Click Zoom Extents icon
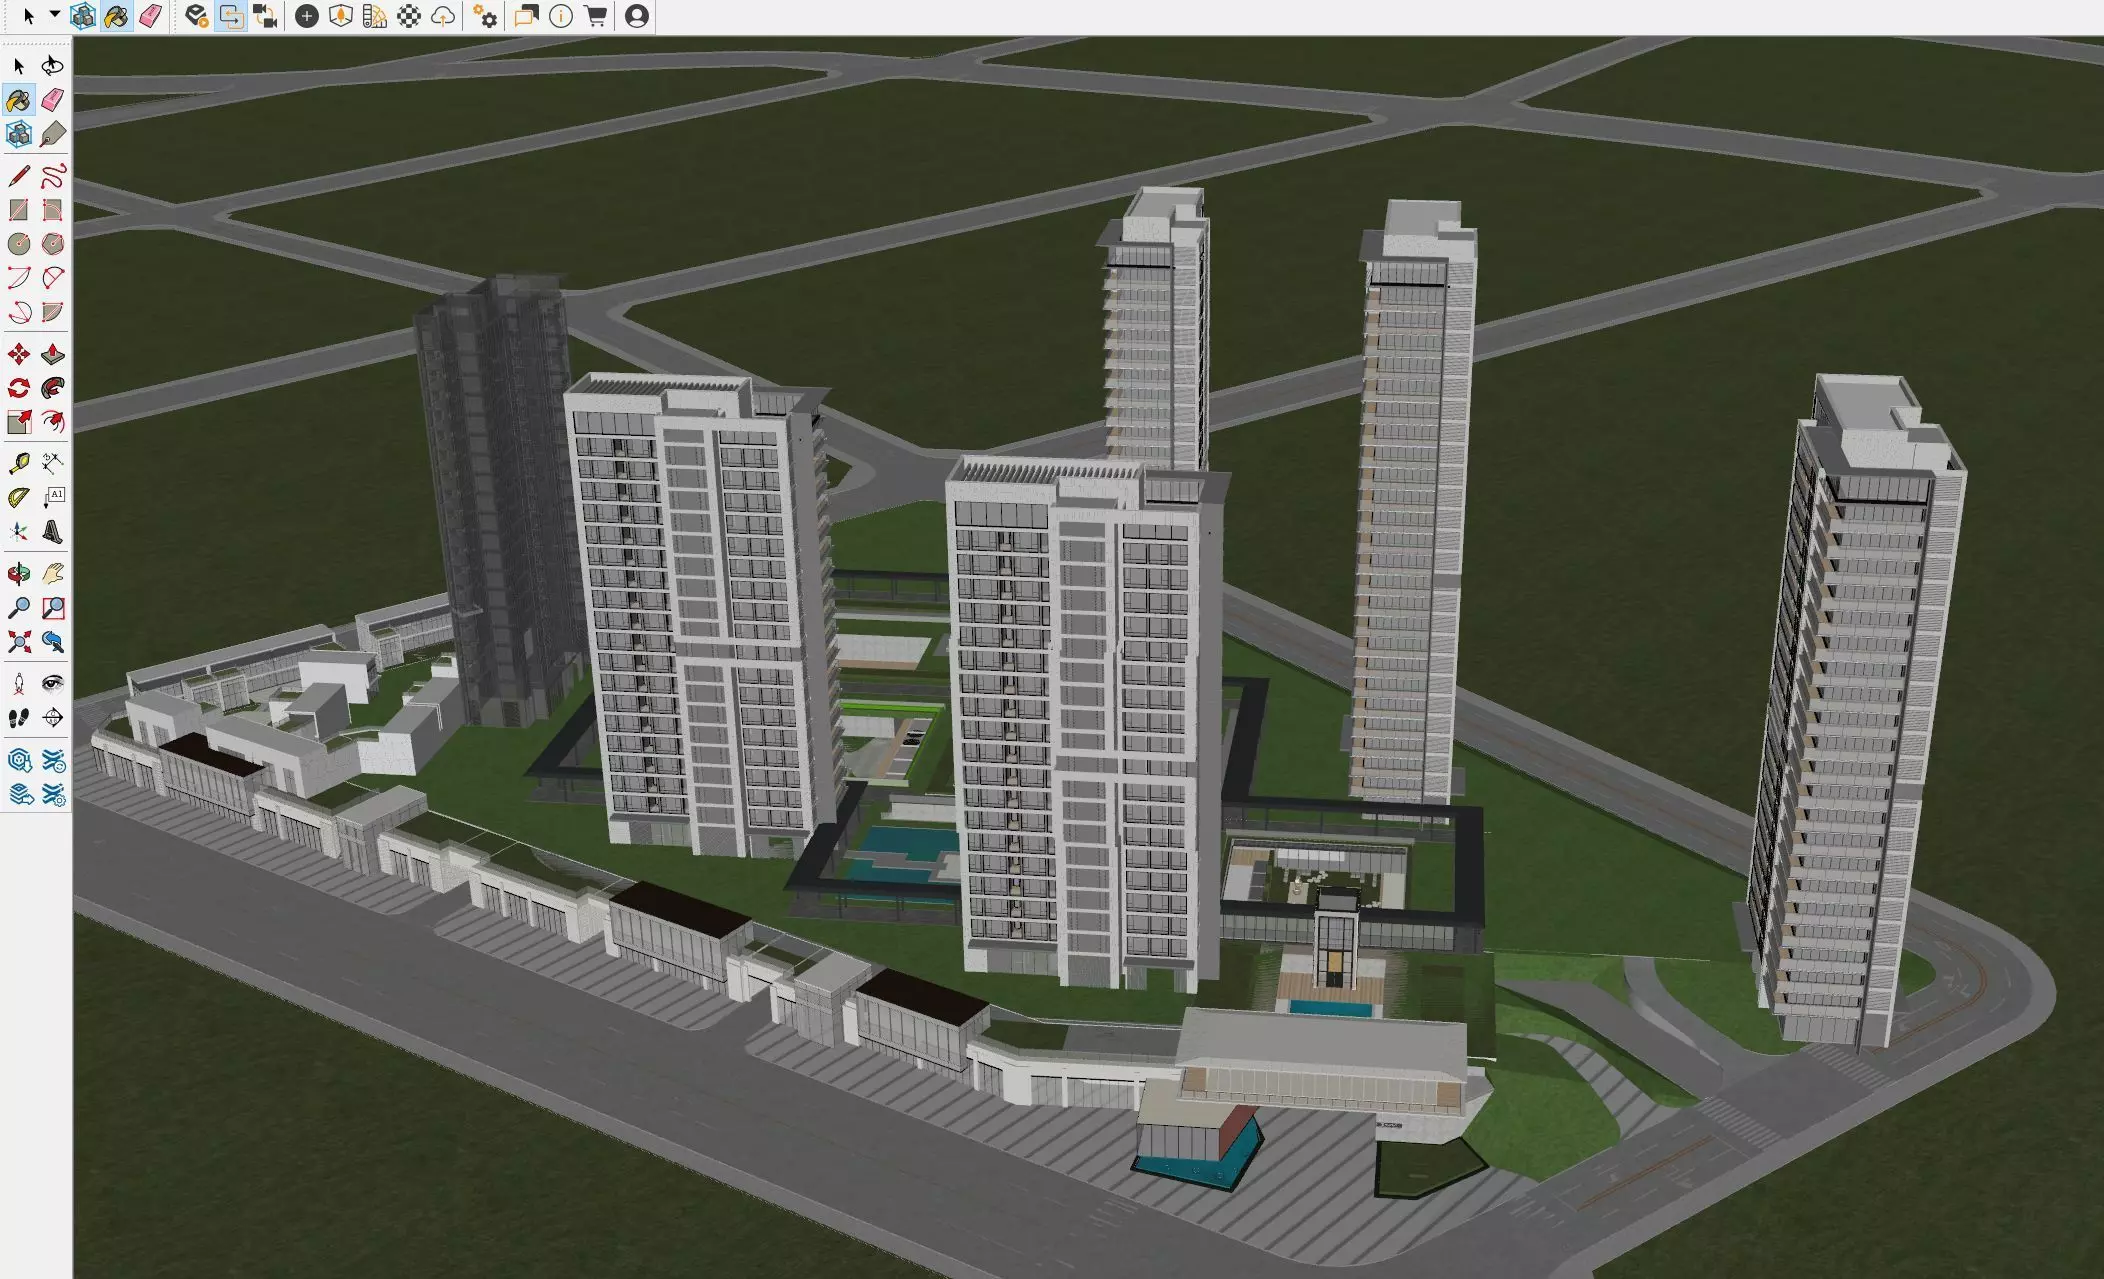 click(x=19, y=642)
